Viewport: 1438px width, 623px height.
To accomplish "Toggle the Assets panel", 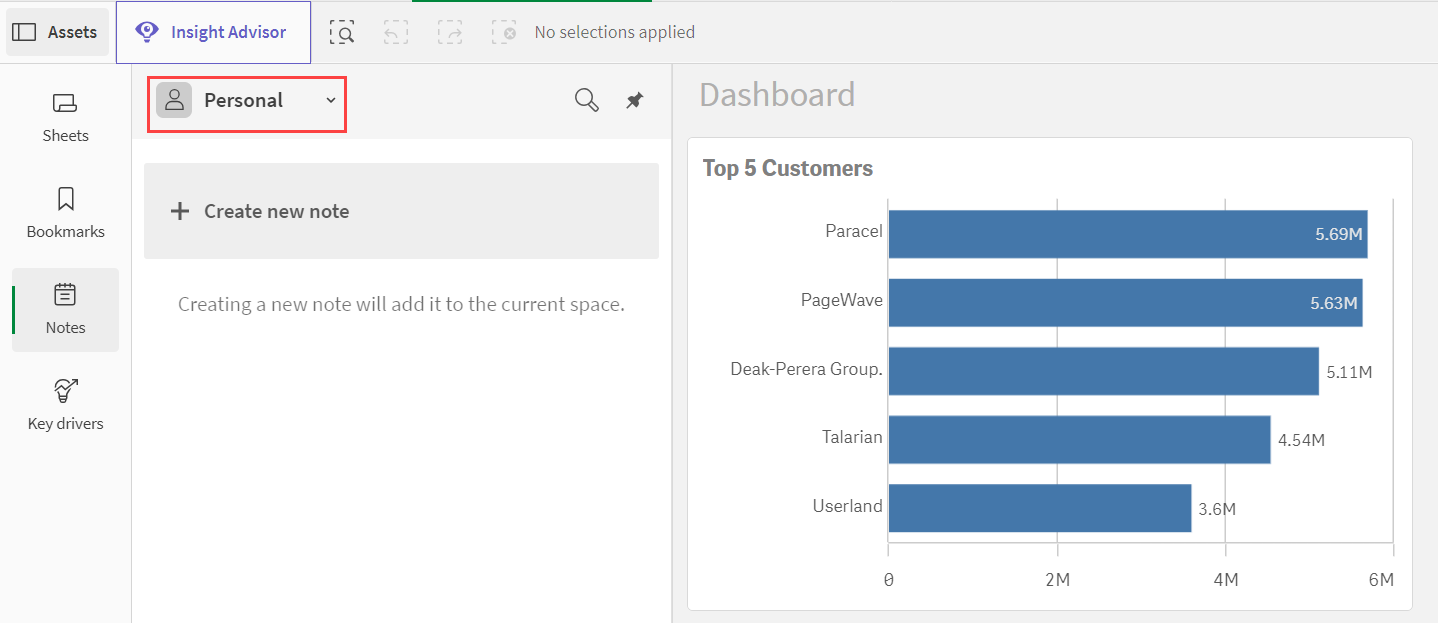I will [x=57, y=32].
